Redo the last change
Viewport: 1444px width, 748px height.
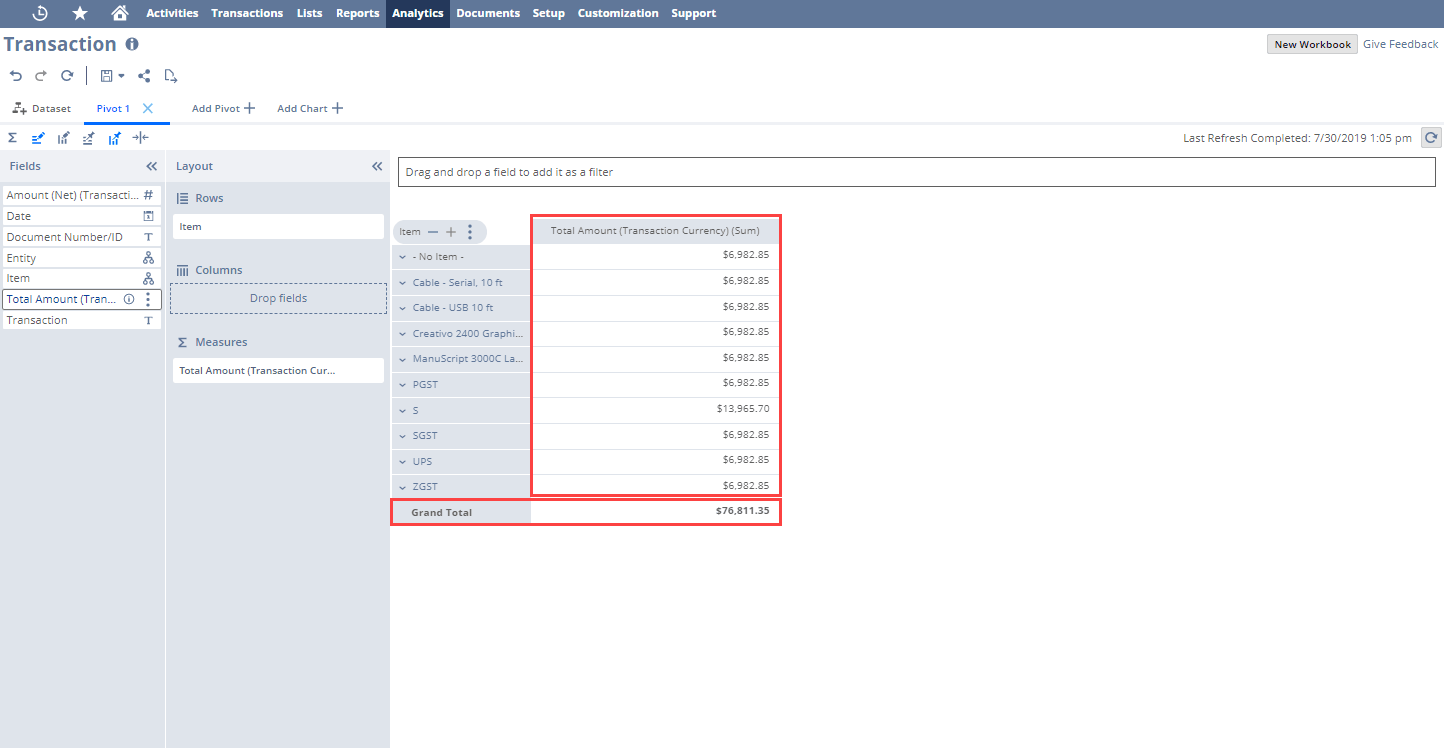point(41,76)
